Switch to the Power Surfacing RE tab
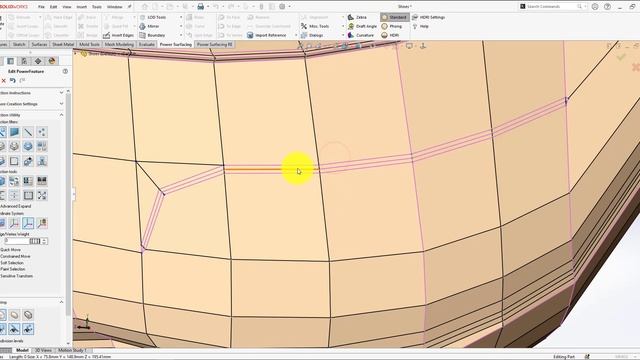 pyautogui.click(x=215, y=44)
